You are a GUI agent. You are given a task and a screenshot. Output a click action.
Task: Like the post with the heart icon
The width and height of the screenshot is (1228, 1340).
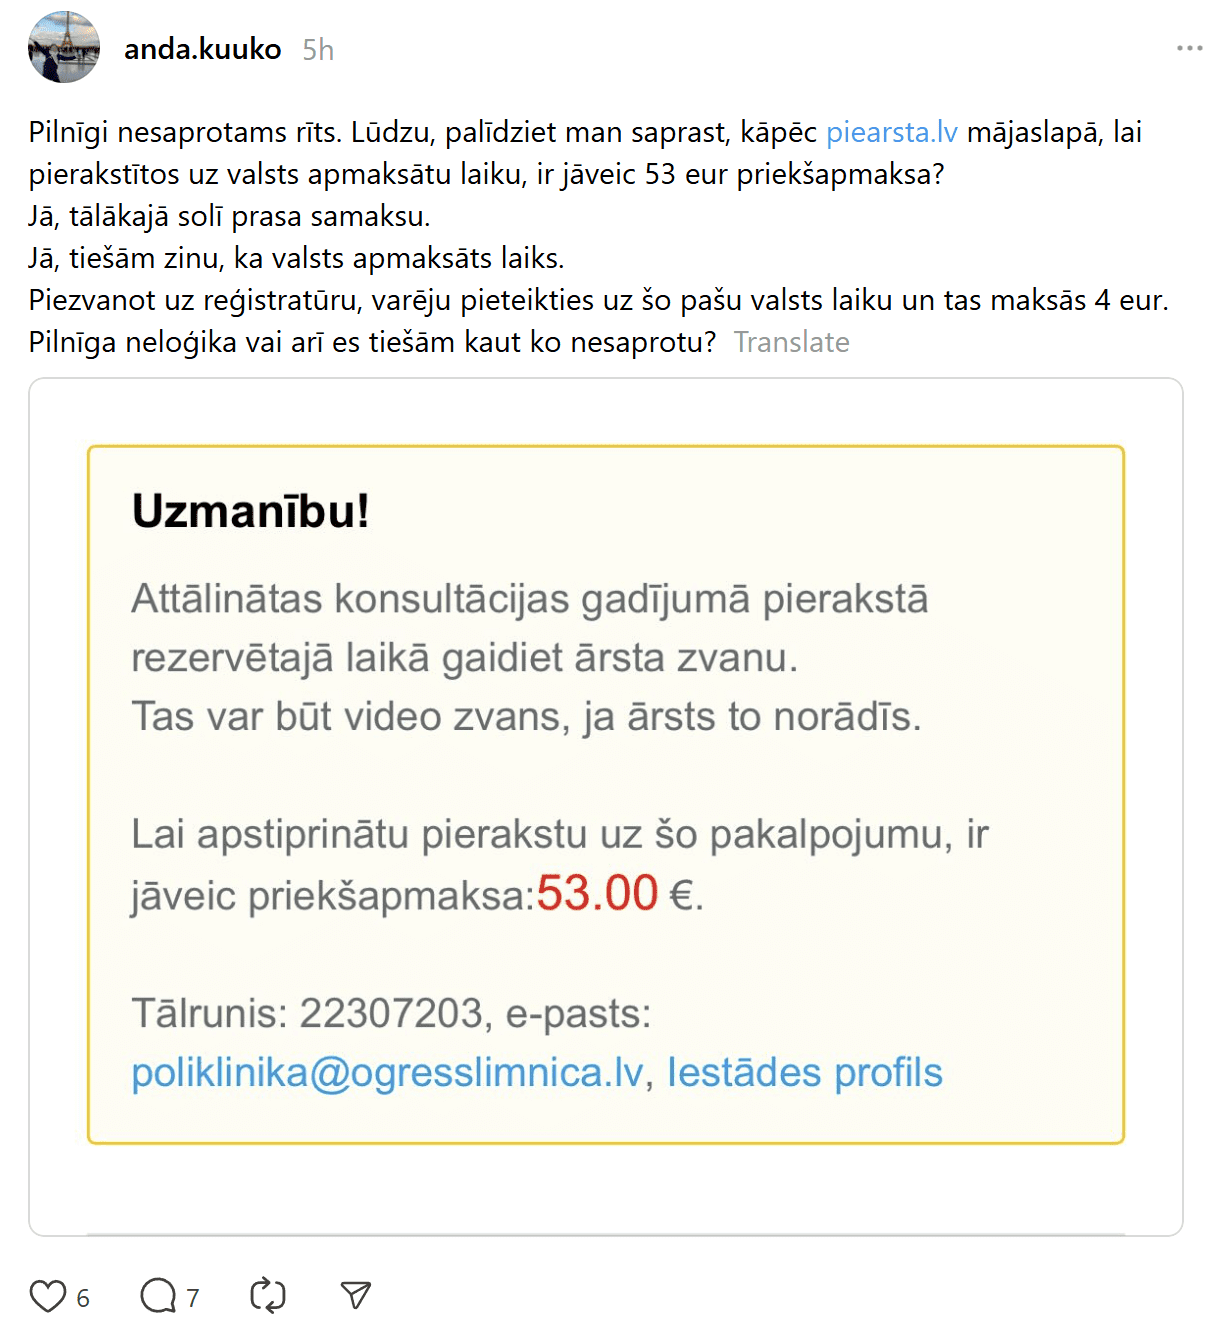[x=47, y=1296]
